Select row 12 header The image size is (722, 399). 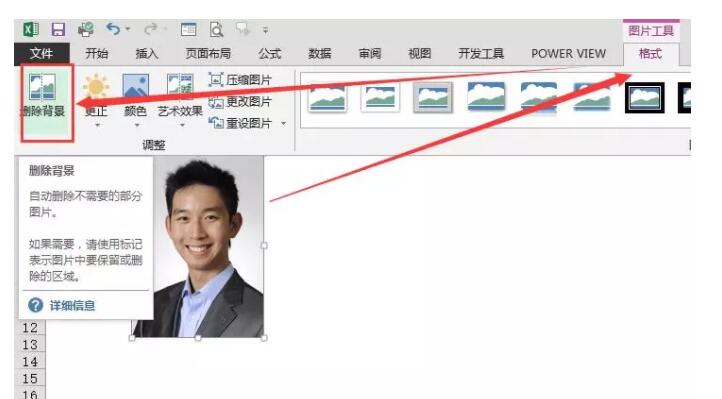pyautogui.click(x=30, y=328)
